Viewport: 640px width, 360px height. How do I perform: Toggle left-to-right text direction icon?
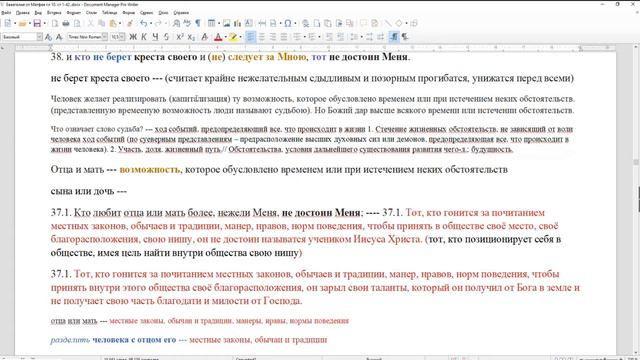click(x=394, y=37)
